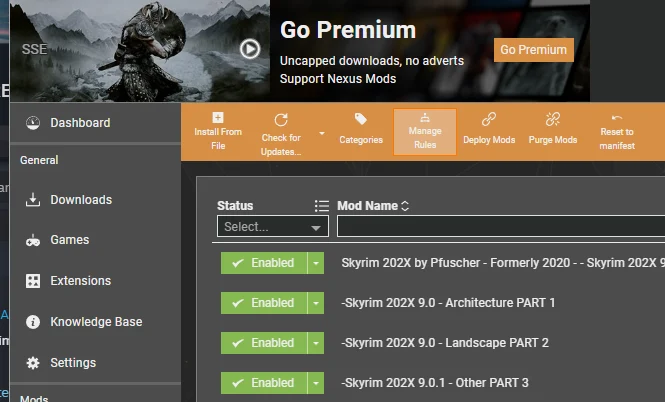Expand the Check for Updates dropdown arrow
665x402 pixels.
tap(322, 133)
